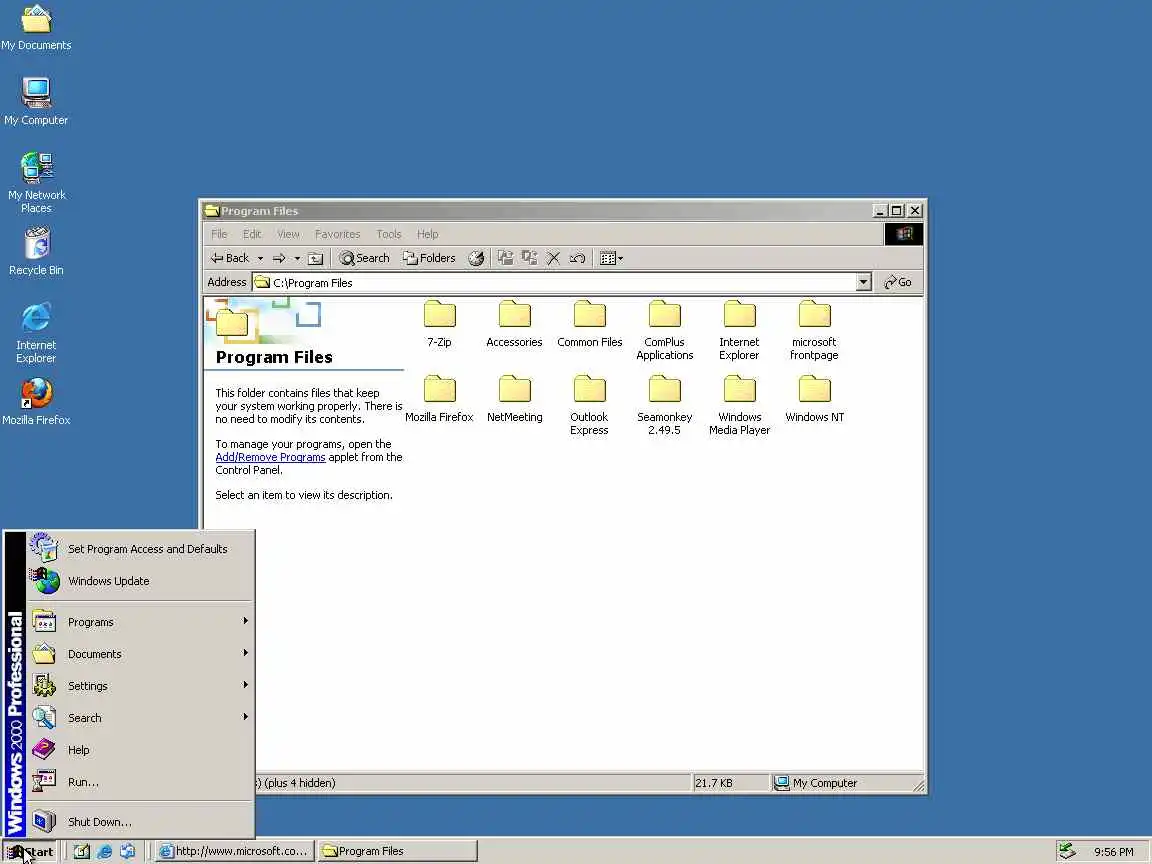Open the Views dropdown in toolbar
This screenshot has width=1152, height=864.
[611, 259]
